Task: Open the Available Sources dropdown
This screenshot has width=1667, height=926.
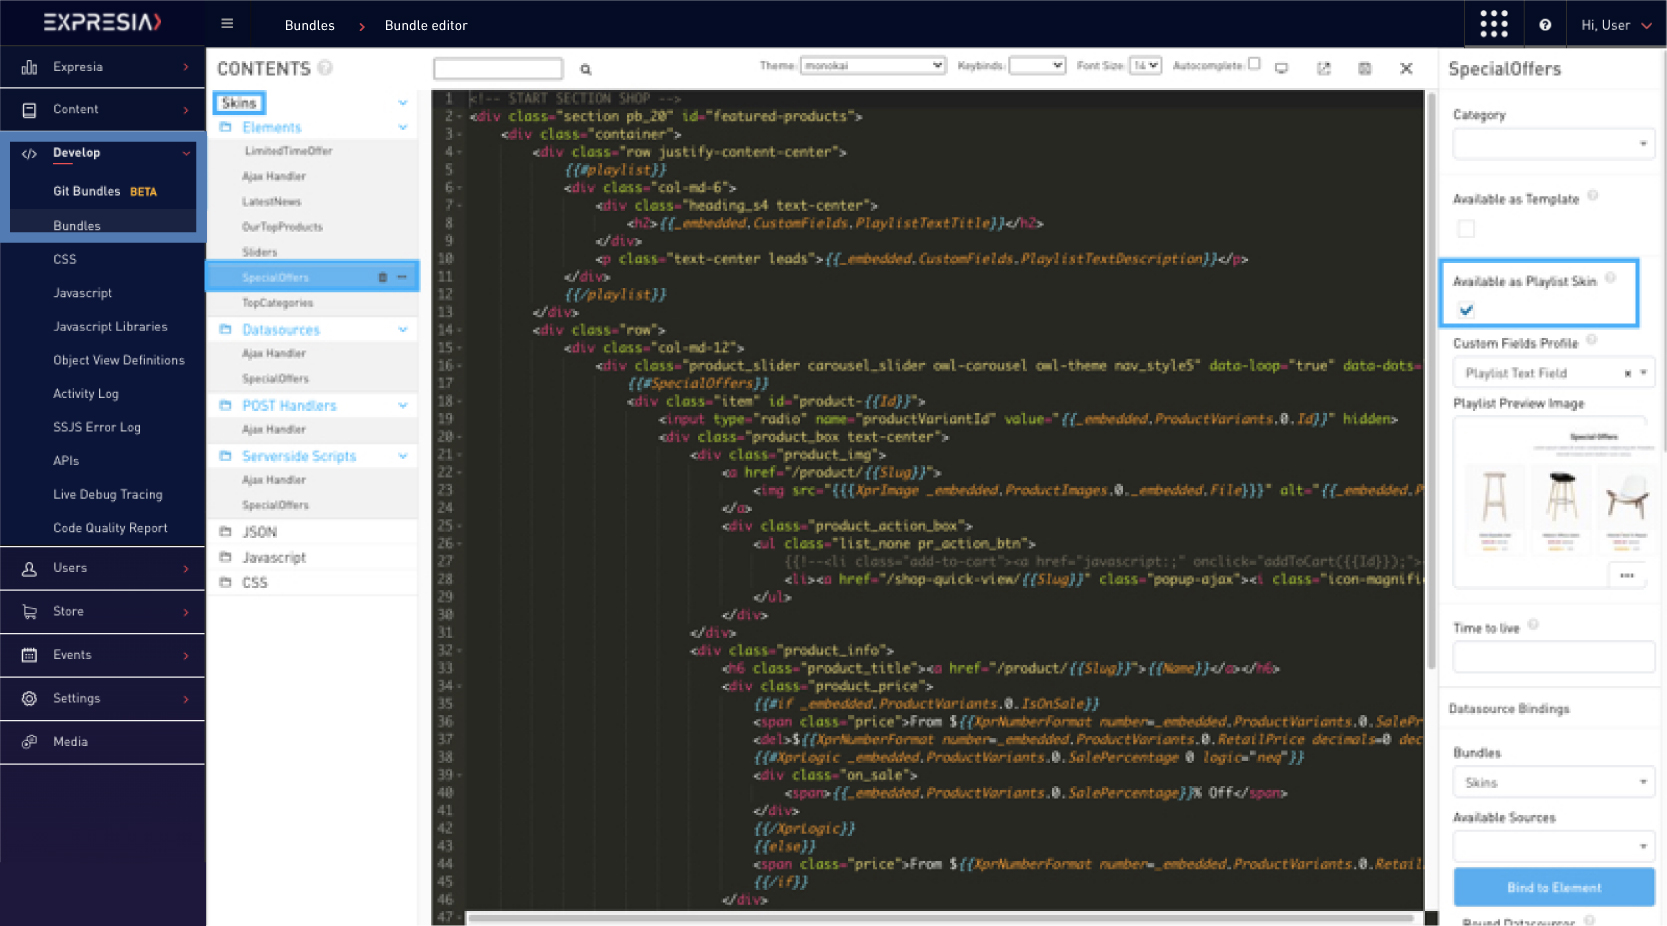Action: [1553, 846]
